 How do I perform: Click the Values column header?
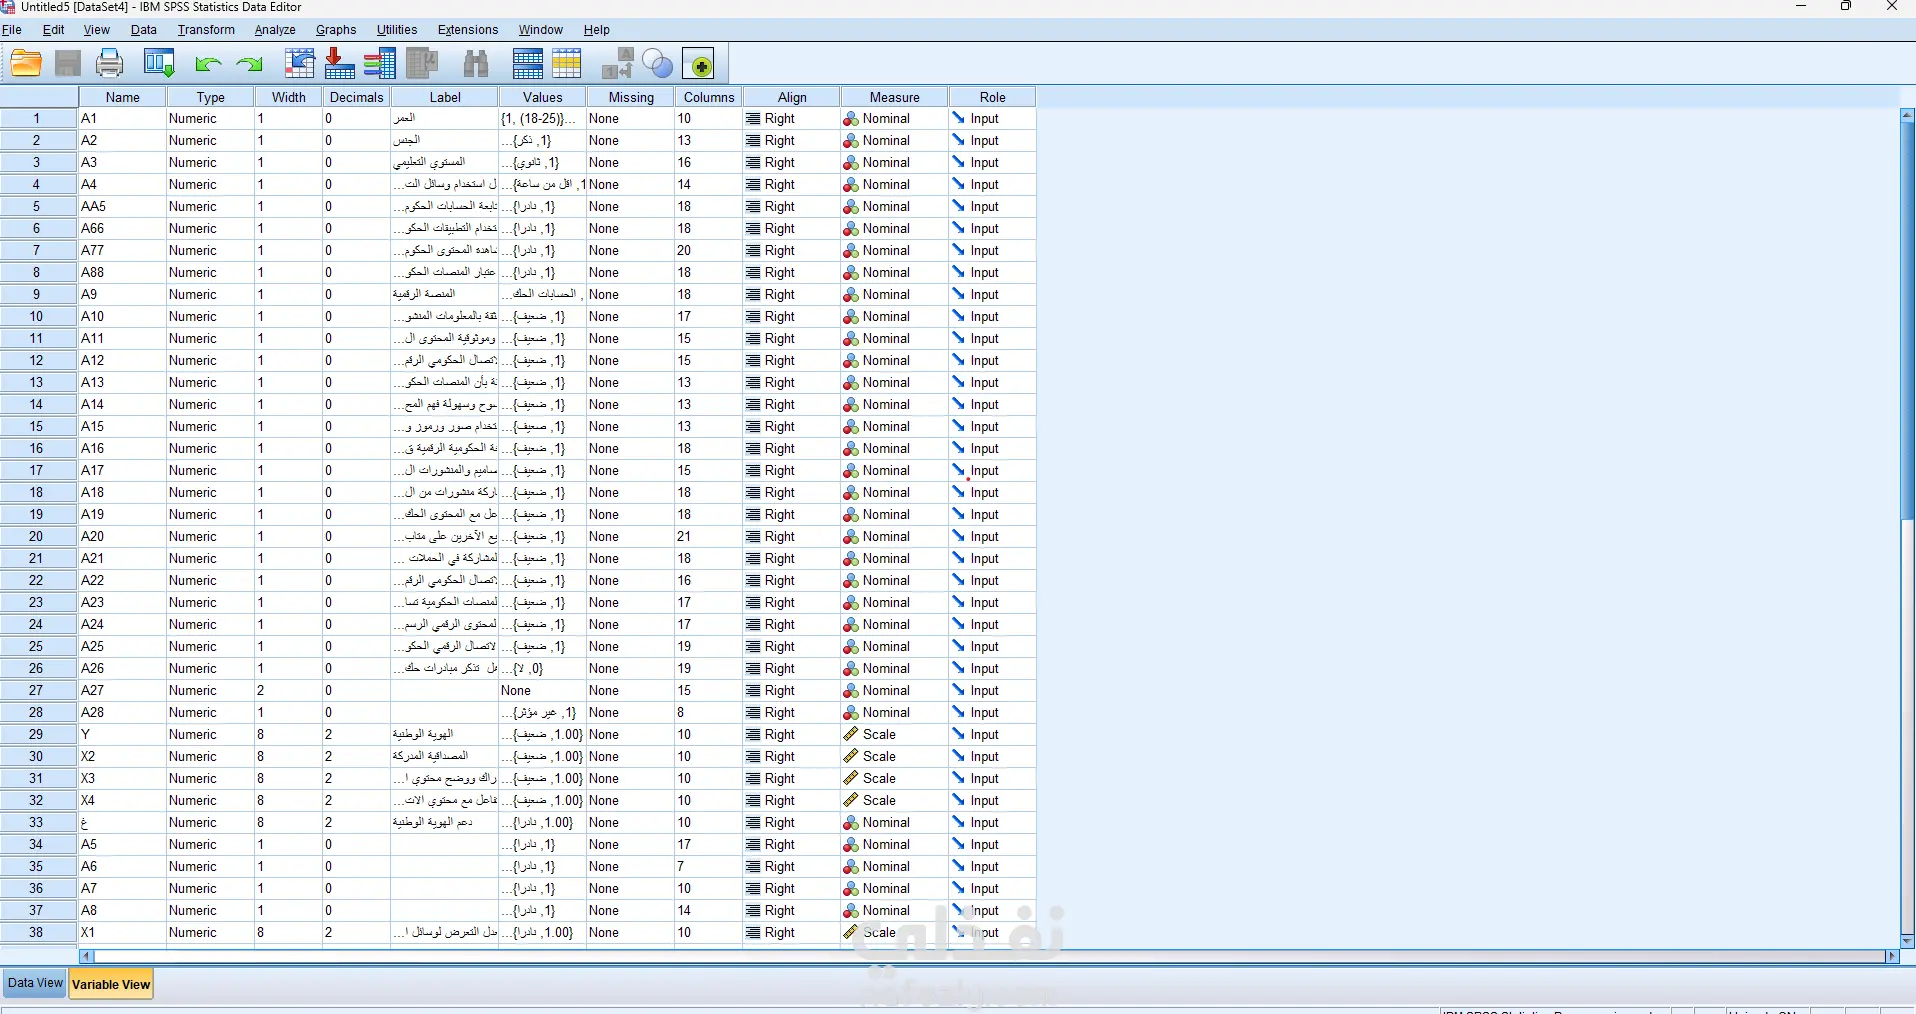pyautogui.click(x=543, y=97)
